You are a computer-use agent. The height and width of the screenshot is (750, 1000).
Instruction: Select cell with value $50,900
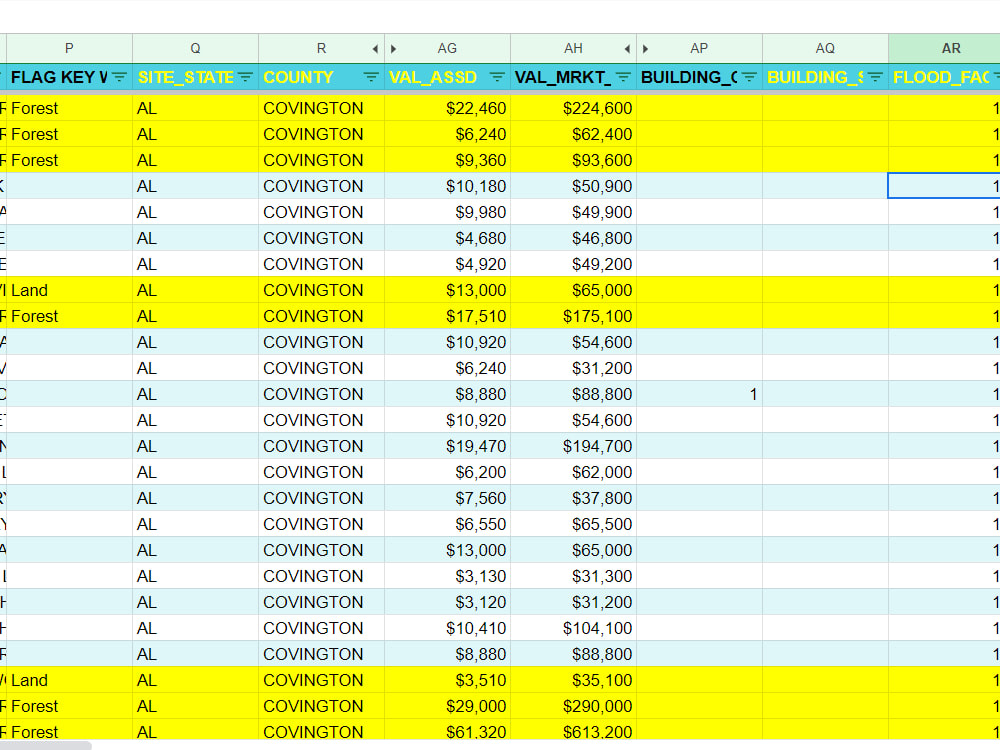[x=573, y=186]
